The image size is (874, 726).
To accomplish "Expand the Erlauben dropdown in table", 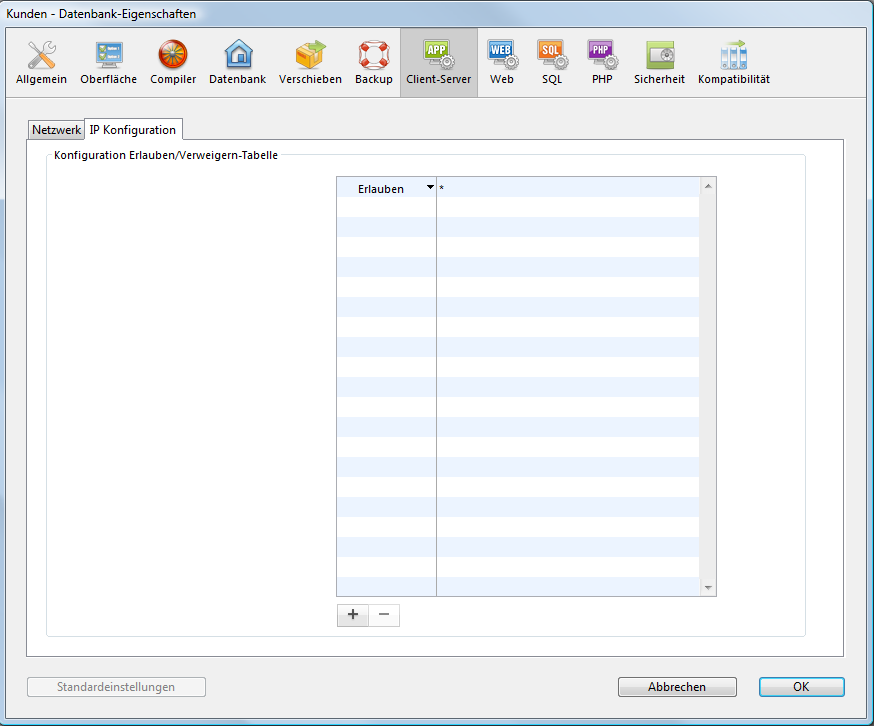I will click(x=430, y=188).
